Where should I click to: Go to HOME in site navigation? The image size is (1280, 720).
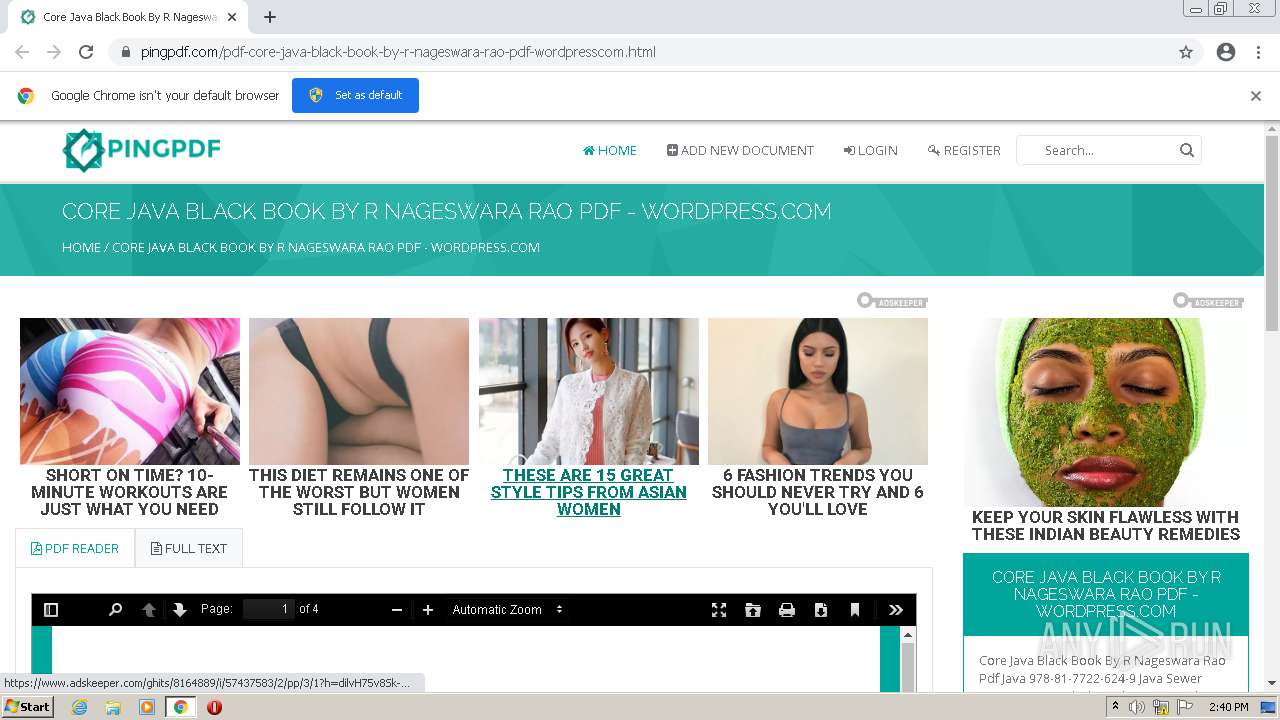tap(610, 150)
